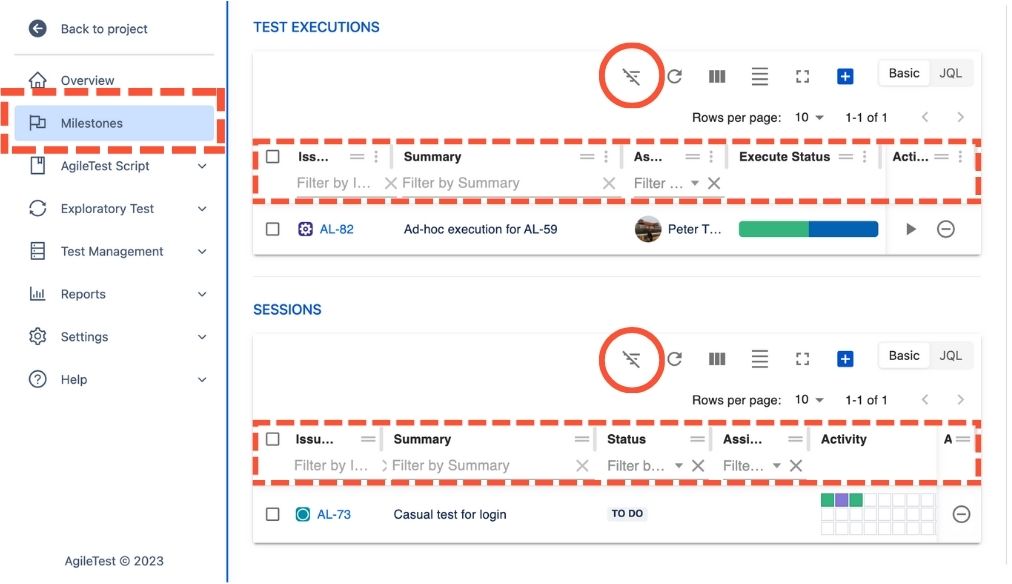Click the Back to project arrow icon
Viewport: 1012px width, 584px height.
(36, 29)
